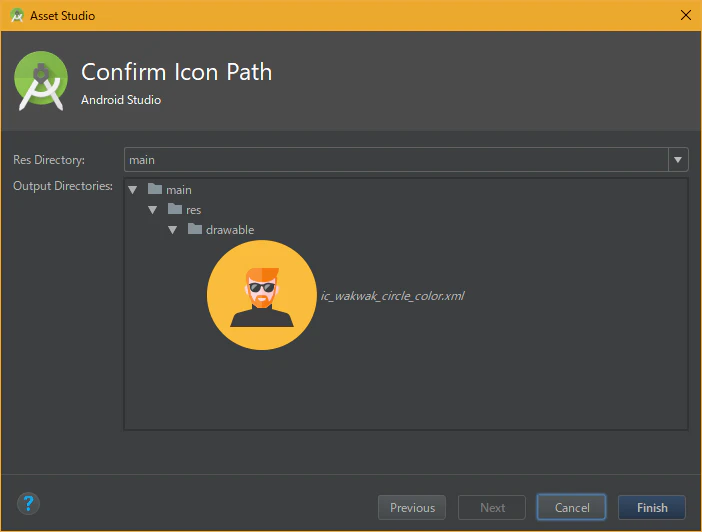Viewport: 702px width, 532px height.
Task: Close the Asset Studio dialog
Action: (685, 15)
